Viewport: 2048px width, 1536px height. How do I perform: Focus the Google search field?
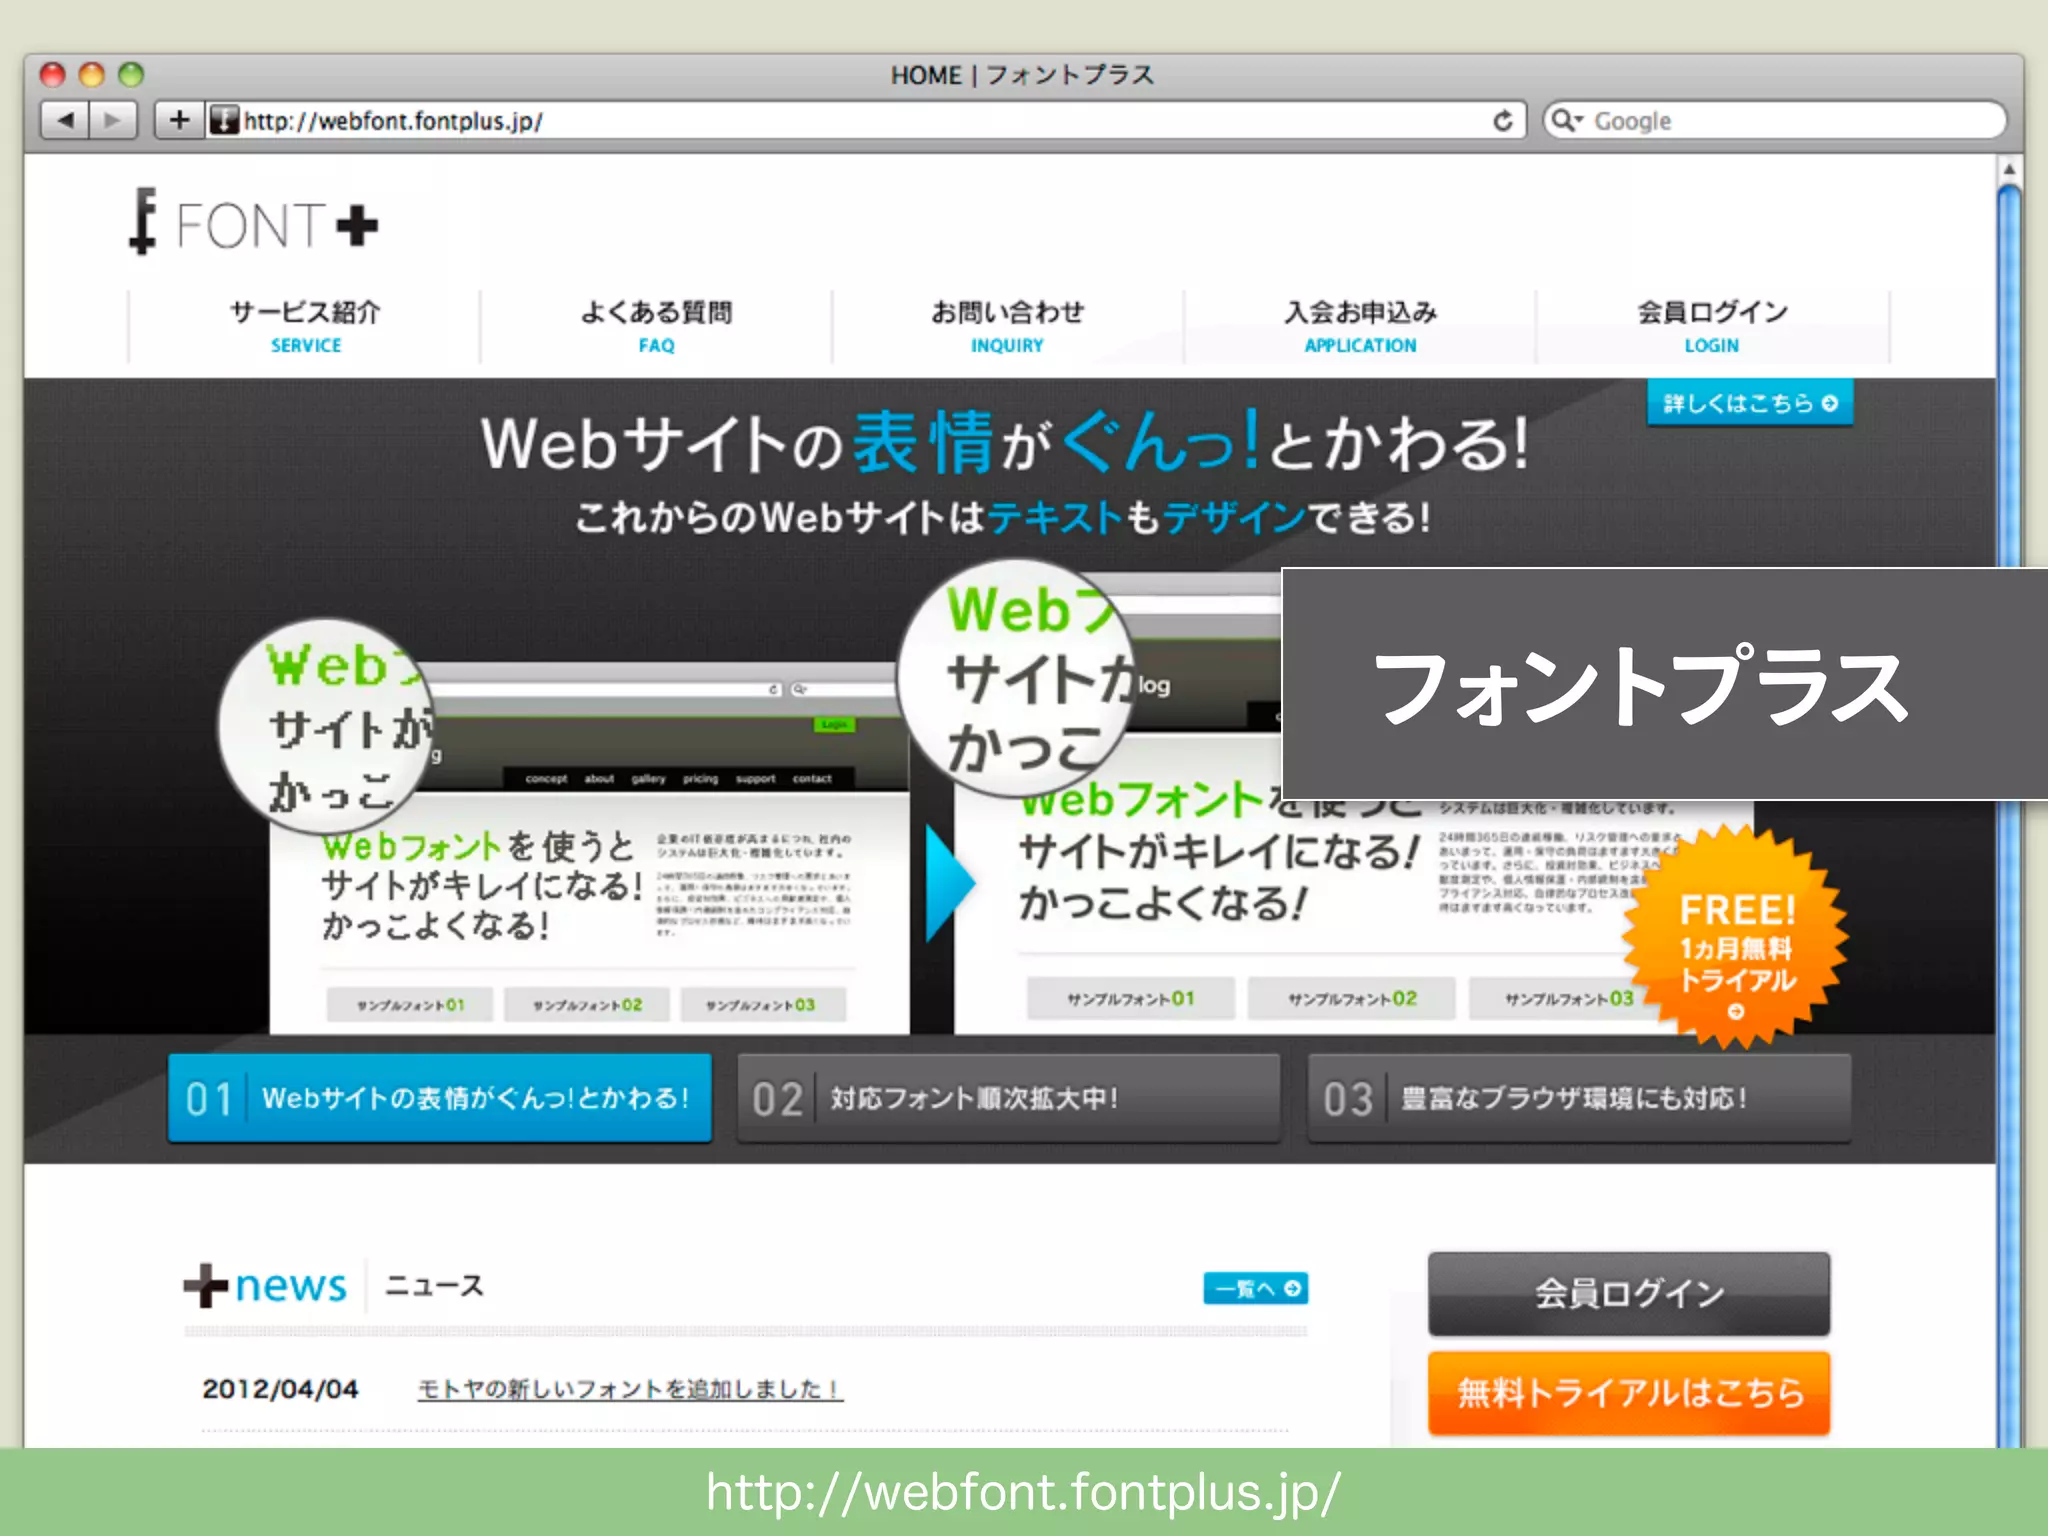1774,121
